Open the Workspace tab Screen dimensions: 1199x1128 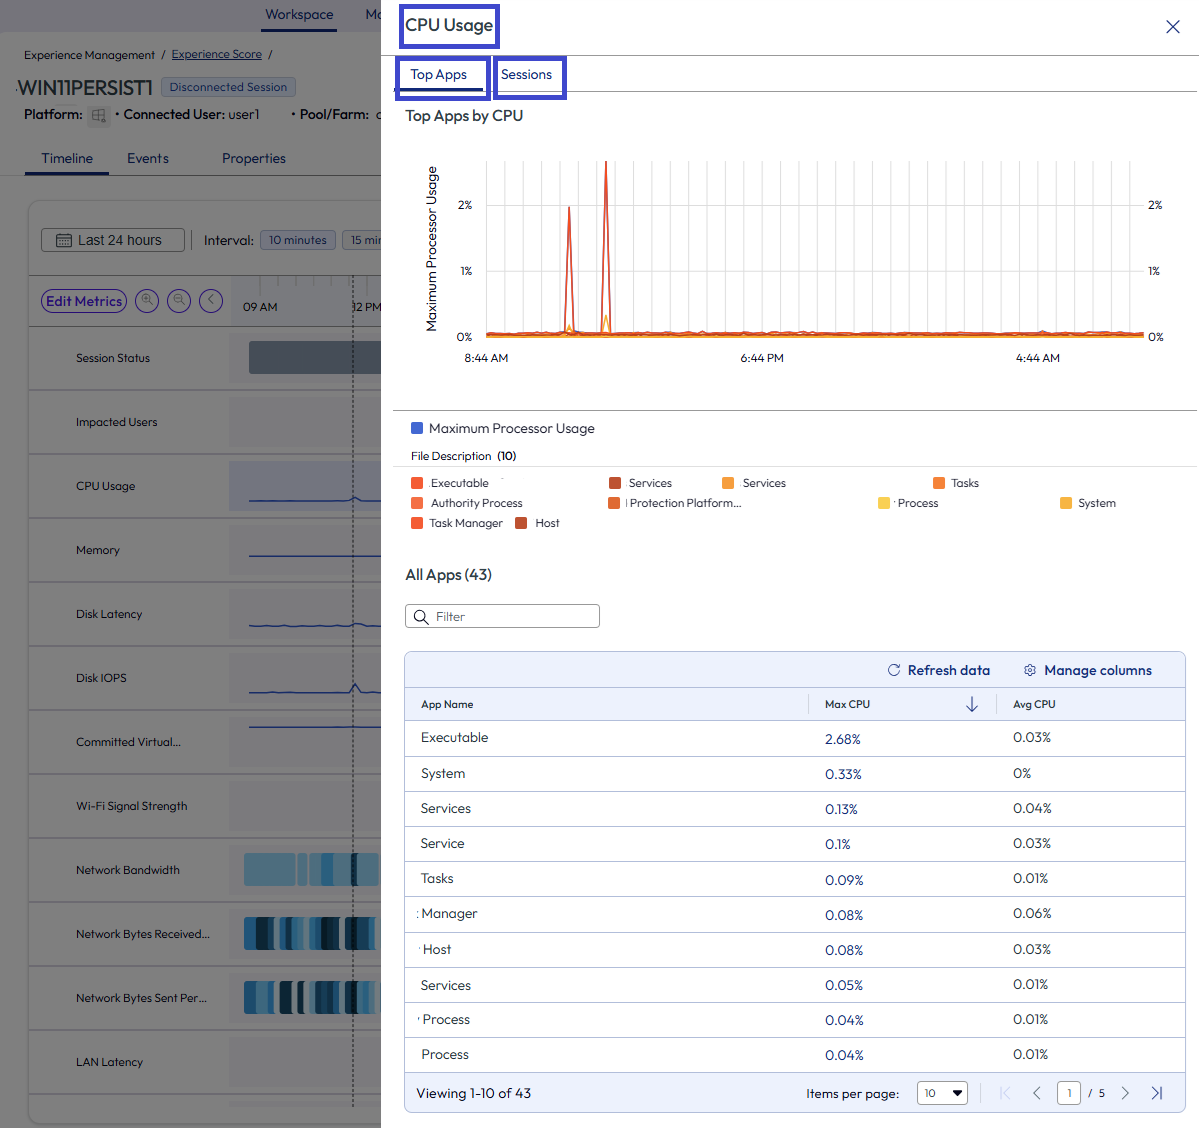click(299, 15)
